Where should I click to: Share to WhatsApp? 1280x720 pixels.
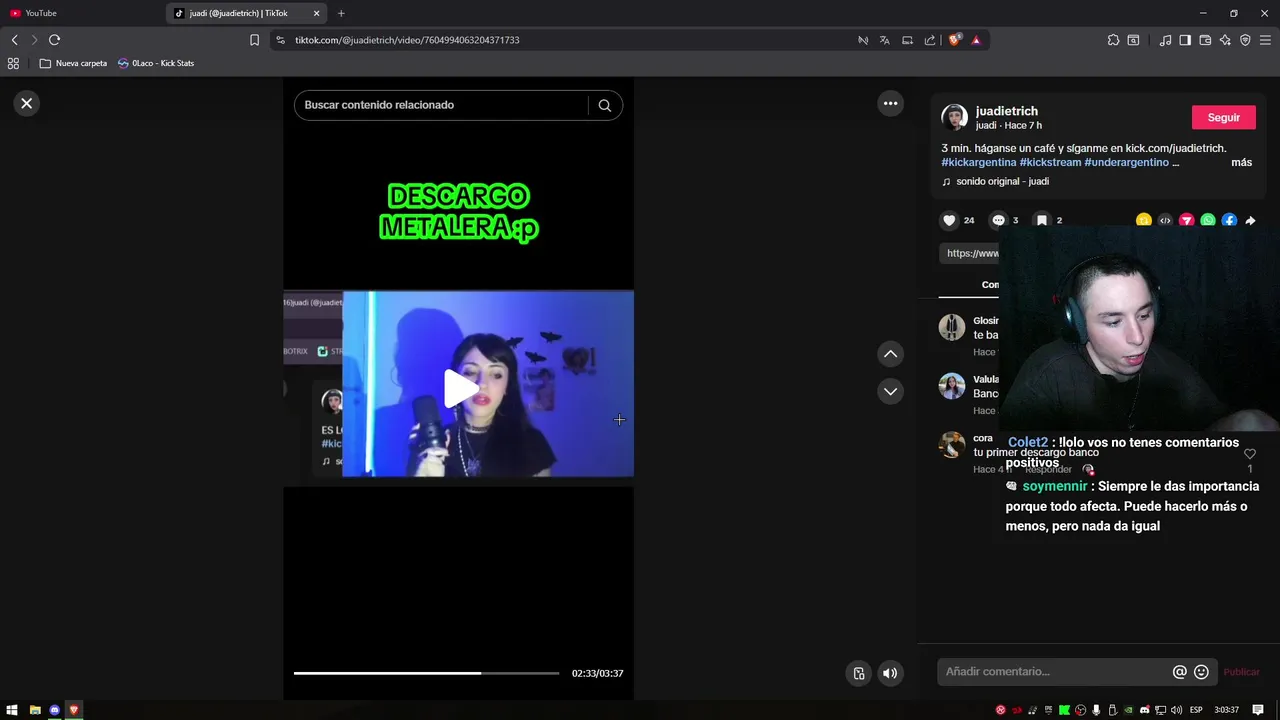point(1208,221)
